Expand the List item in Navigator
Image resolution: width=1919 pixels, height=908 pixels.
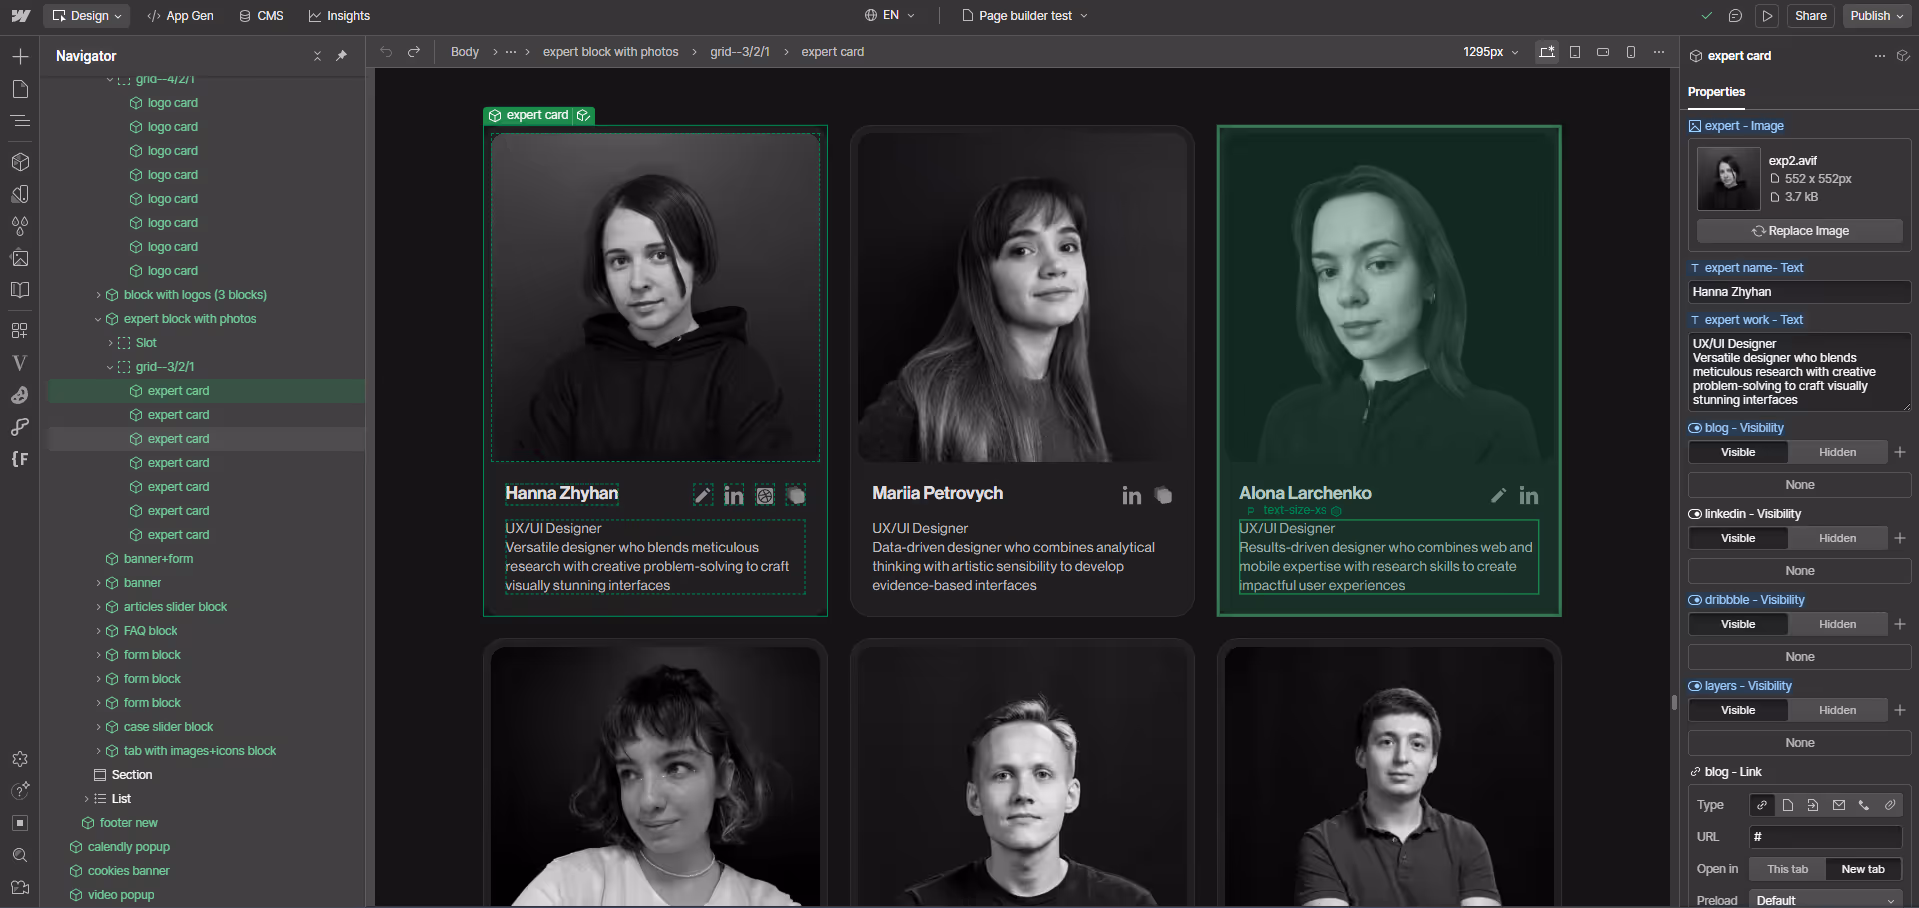[86, 800]
